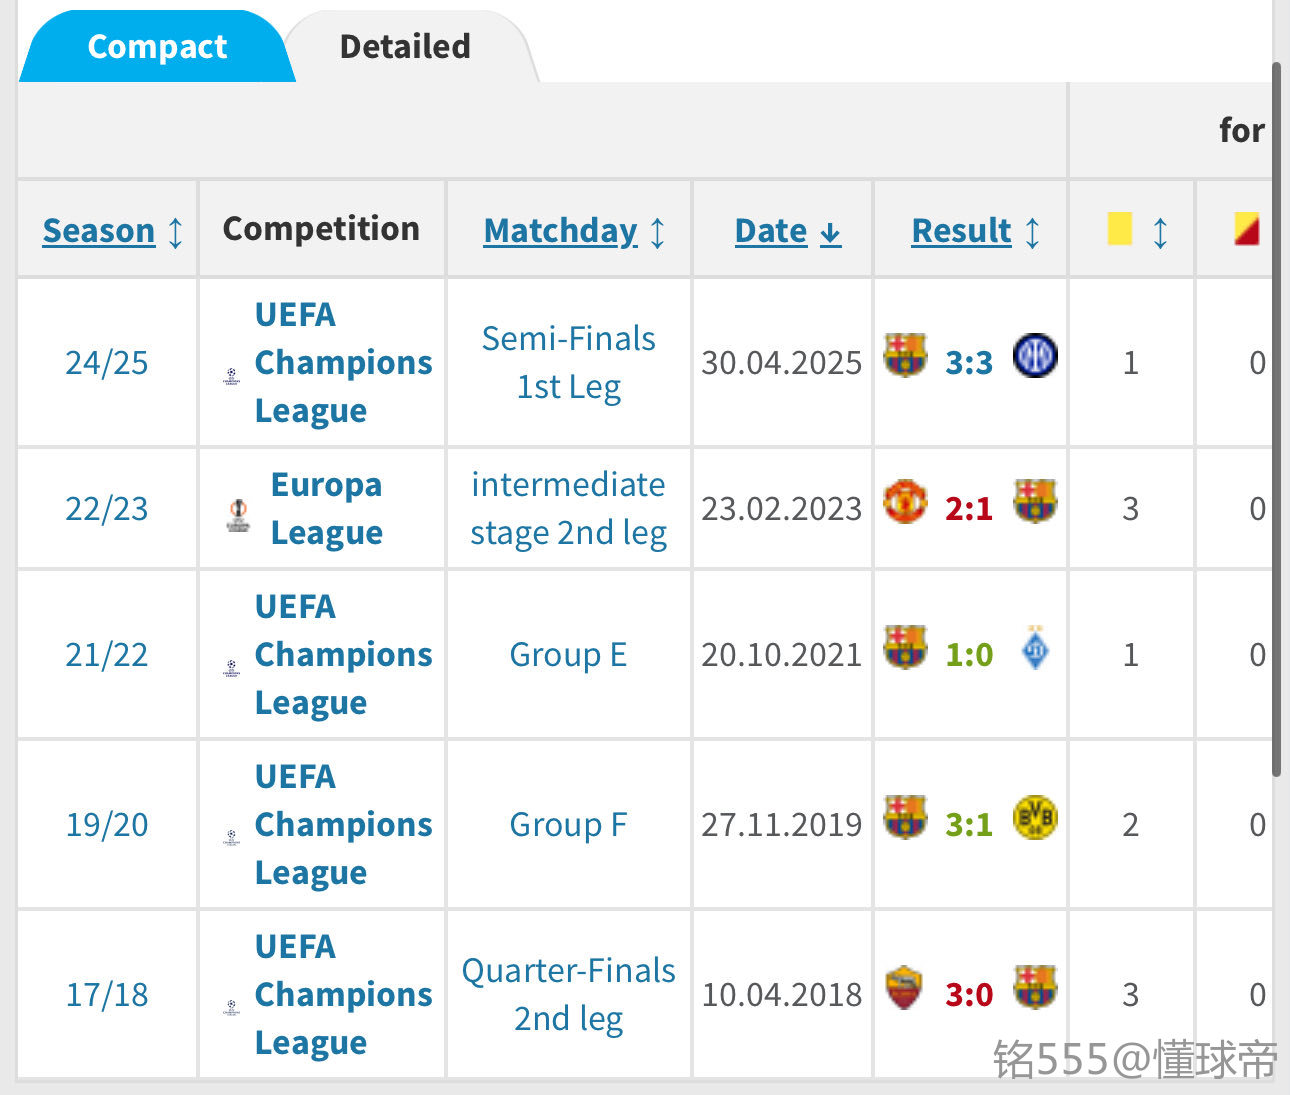The image size is (1290, 1095).
Task: Click the second yellow/red card icon
Action: point(1246,229)
